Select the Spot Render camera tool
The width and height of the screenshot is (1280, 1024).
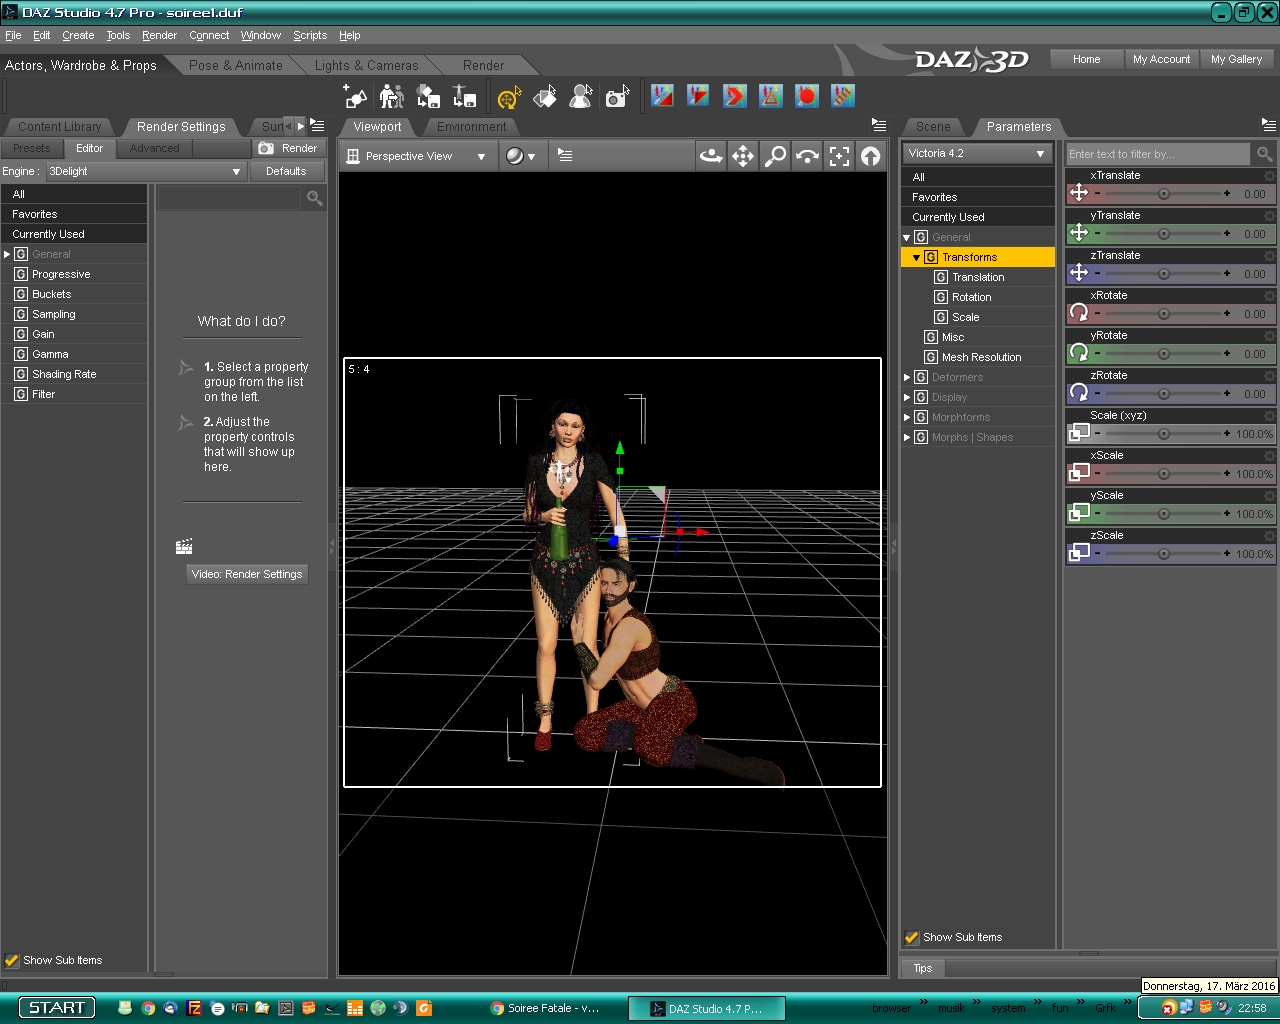(x=618, y=96)
